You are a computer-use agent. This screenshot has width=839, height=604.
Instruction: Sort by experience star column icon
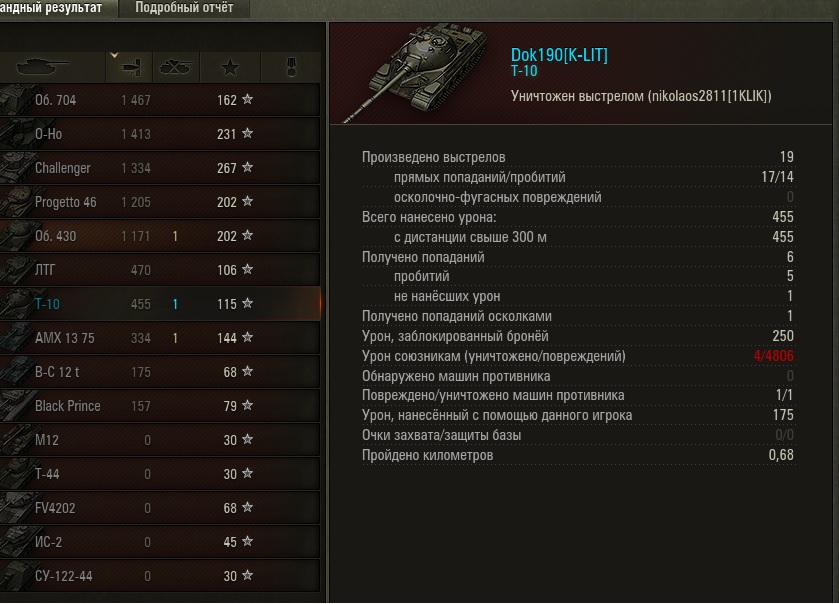(x=230, y=67)
